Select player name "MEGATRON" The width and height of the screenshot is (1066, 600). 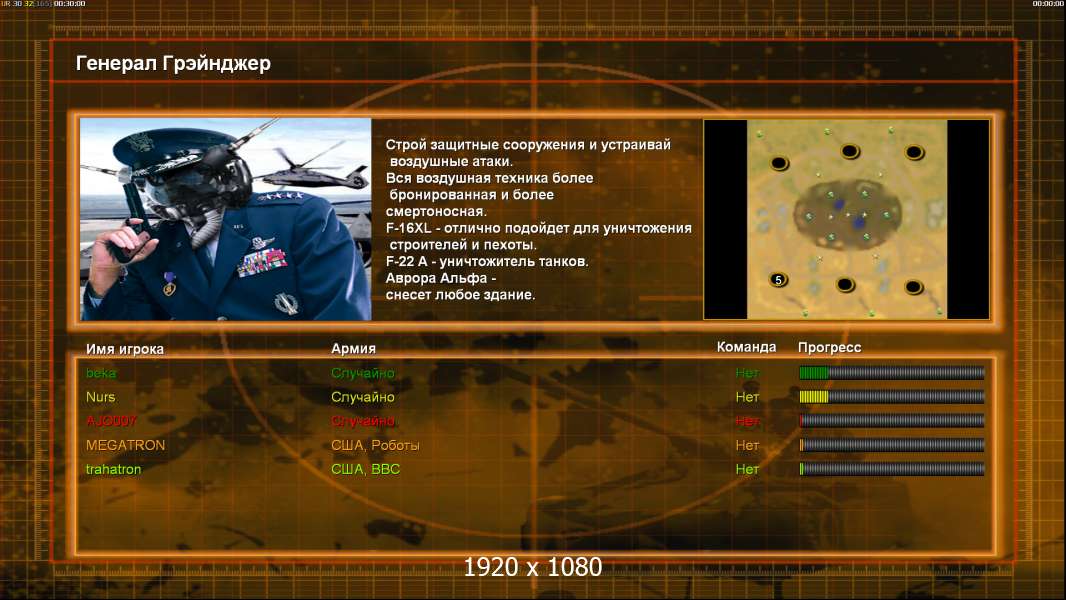pos(126,445)
